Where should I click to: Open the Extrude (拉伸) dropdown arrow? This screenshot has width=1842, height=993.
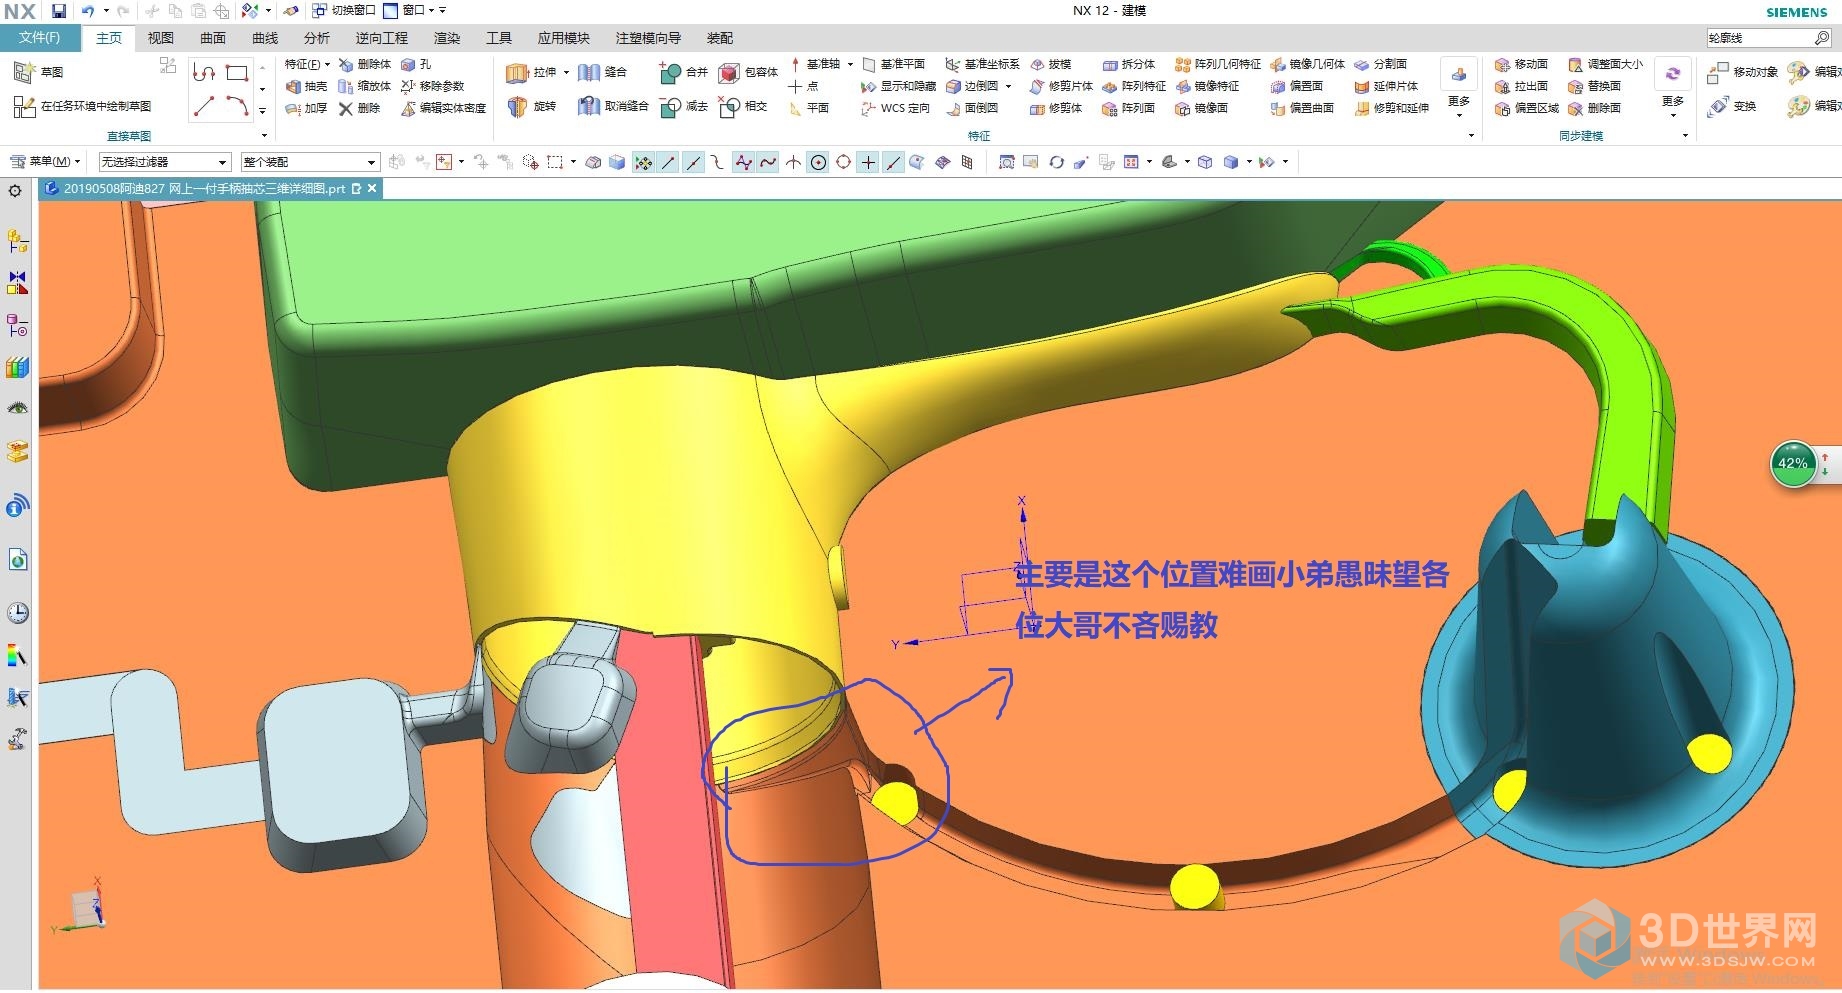click(x=566, y=72)
